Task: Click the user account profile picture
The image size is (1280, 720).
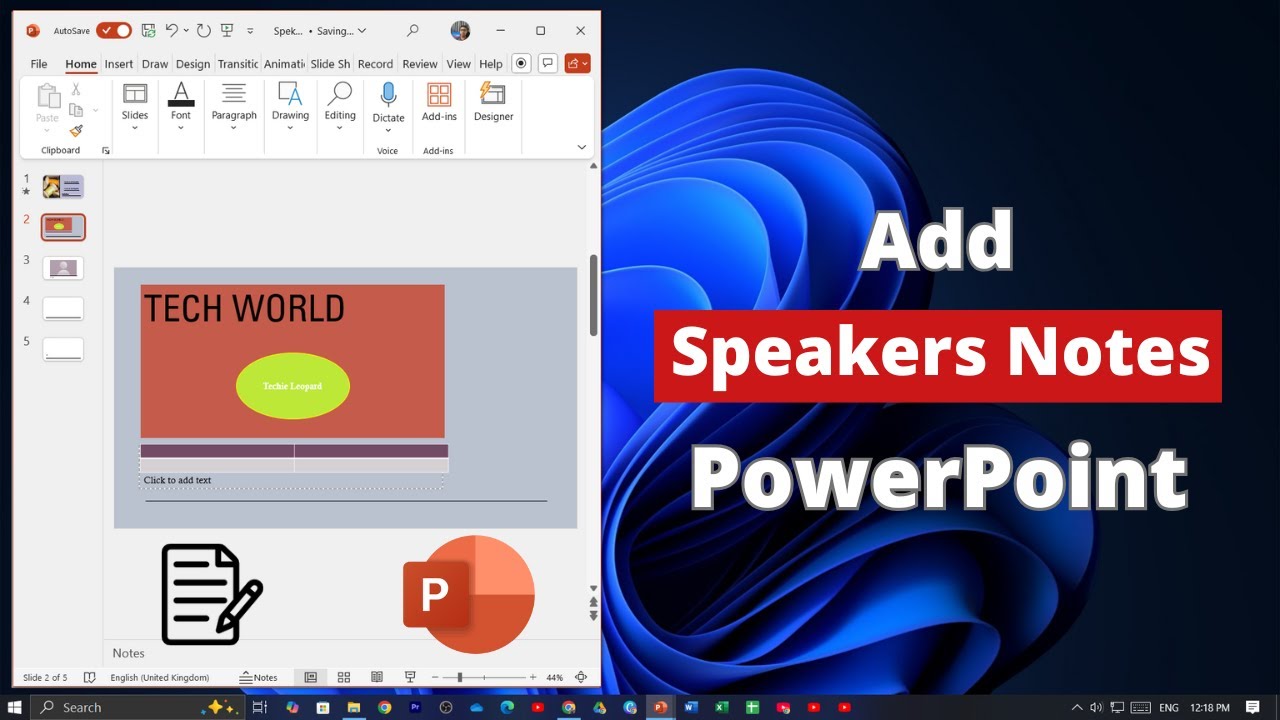Action: [x=460, y=31]
